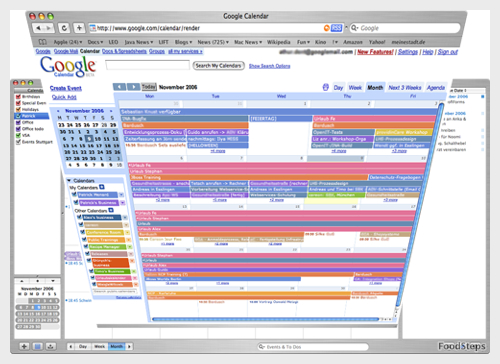Switch to Day view tab
Screen dimensions: 500x364
point(338,88)
